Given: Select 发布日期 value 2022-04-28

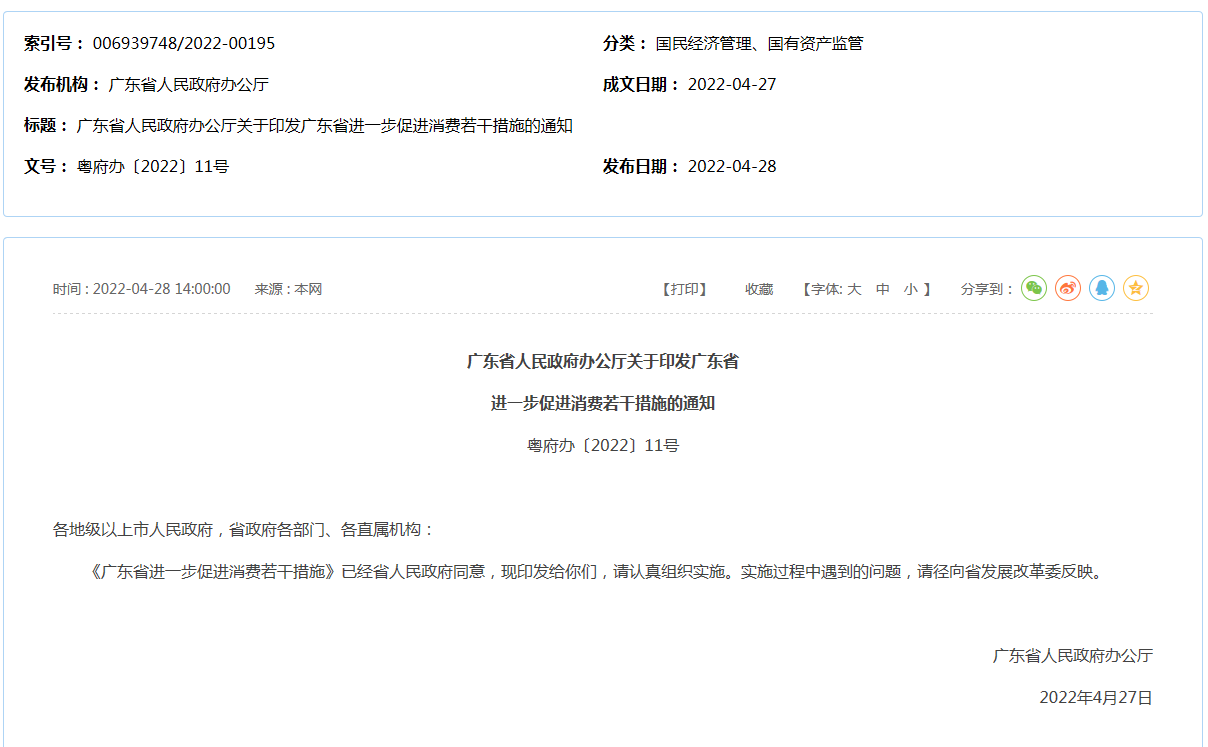Looking at the screenshot, I should 732,166.
